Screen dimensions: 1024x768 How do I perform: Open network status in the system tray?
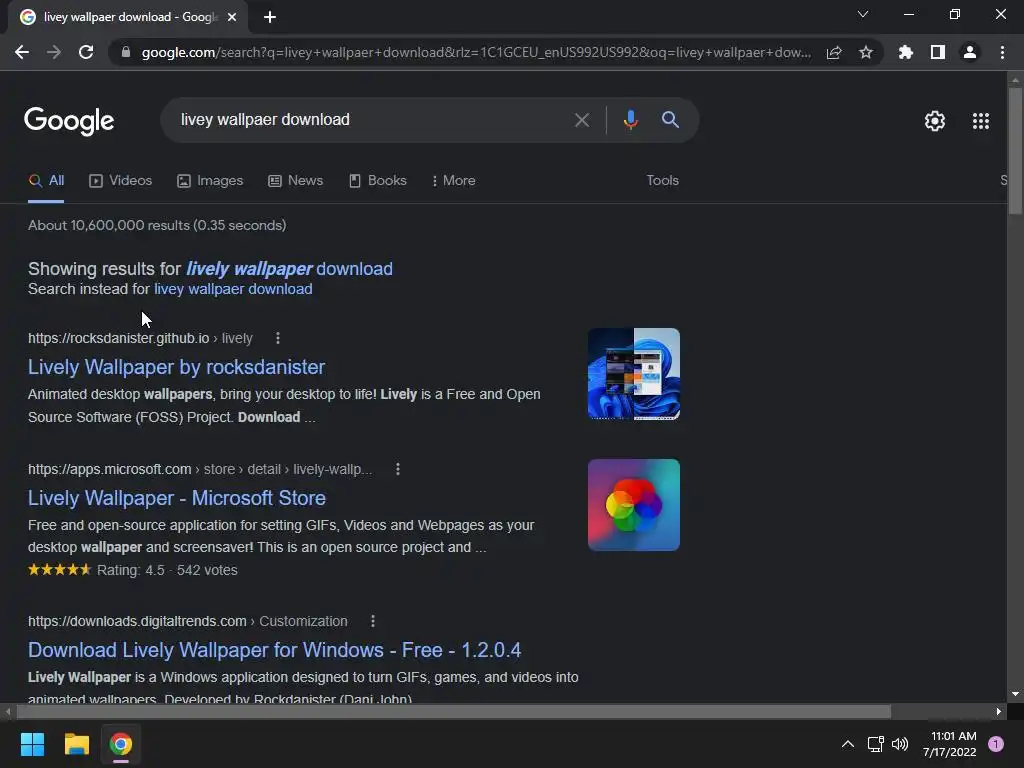(875, 744)
